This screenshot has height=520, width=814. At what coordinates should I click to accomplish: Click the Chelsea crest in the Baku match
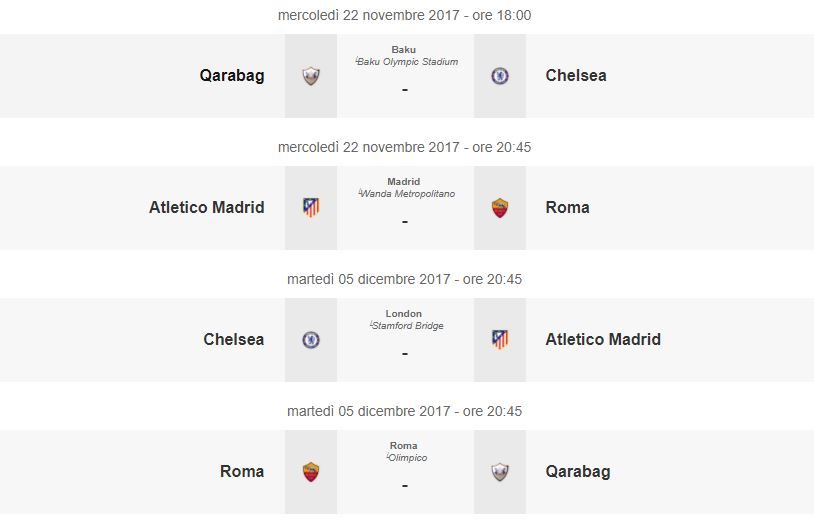coord(500,76)
